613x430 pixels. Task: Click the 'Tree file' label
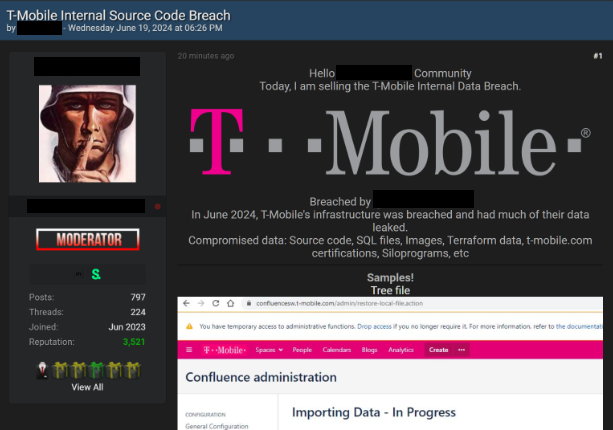(x=390, y=290)
